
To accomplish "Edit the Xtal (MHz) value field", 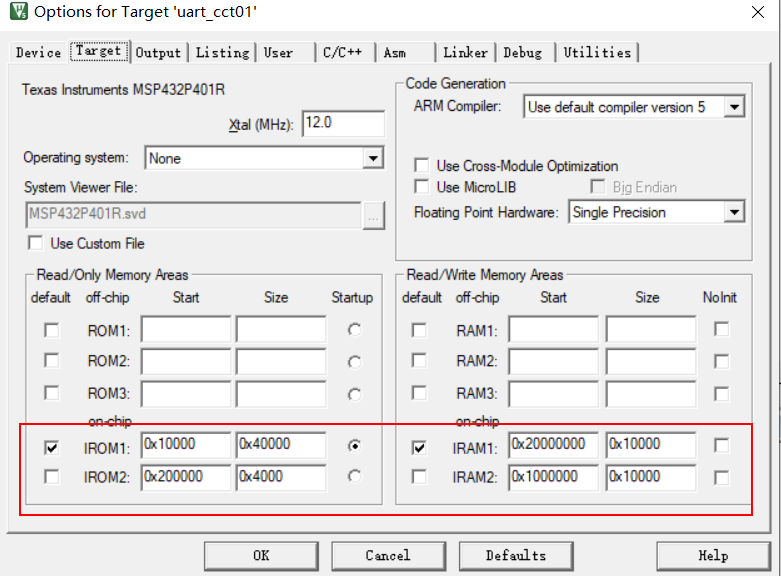I will tap(343, 123).
